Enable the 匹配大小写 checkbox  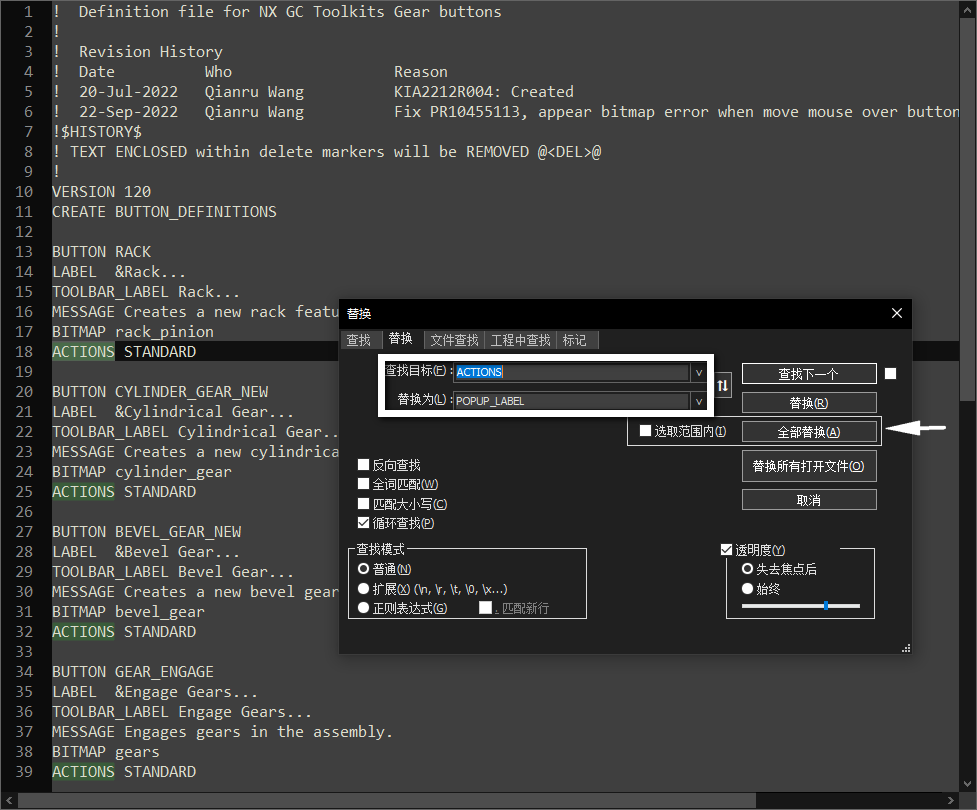point(363,503)
